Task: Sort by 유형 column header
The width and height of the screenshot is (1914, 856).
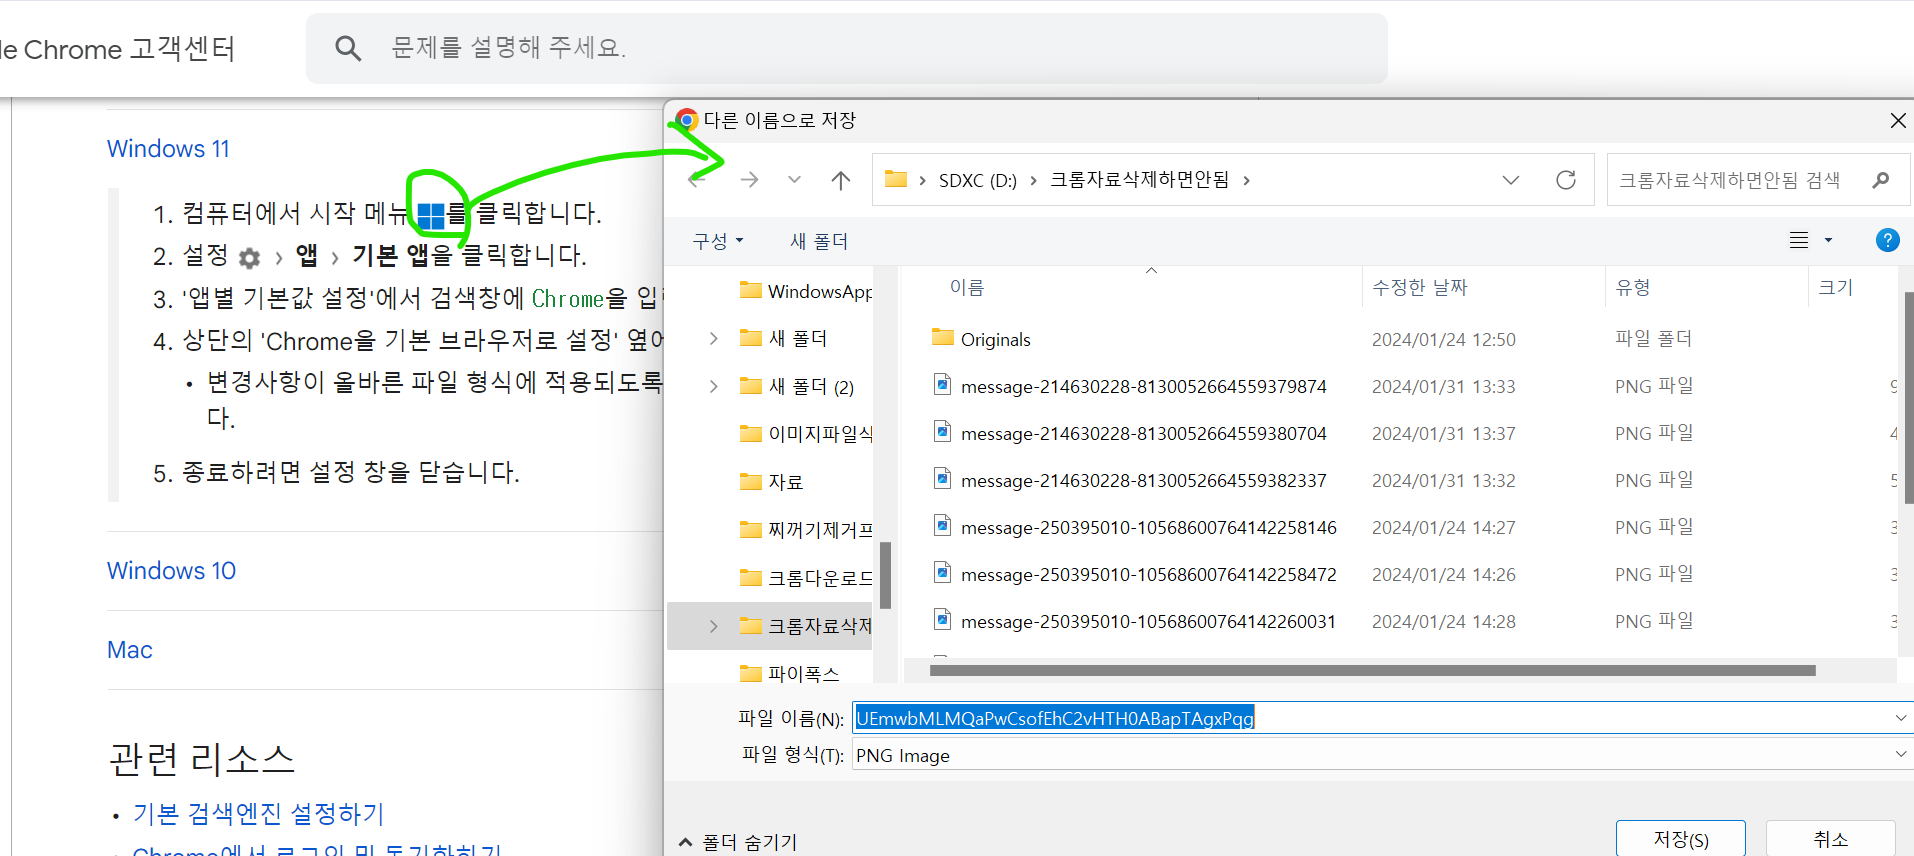Action: coord(1632,288)
